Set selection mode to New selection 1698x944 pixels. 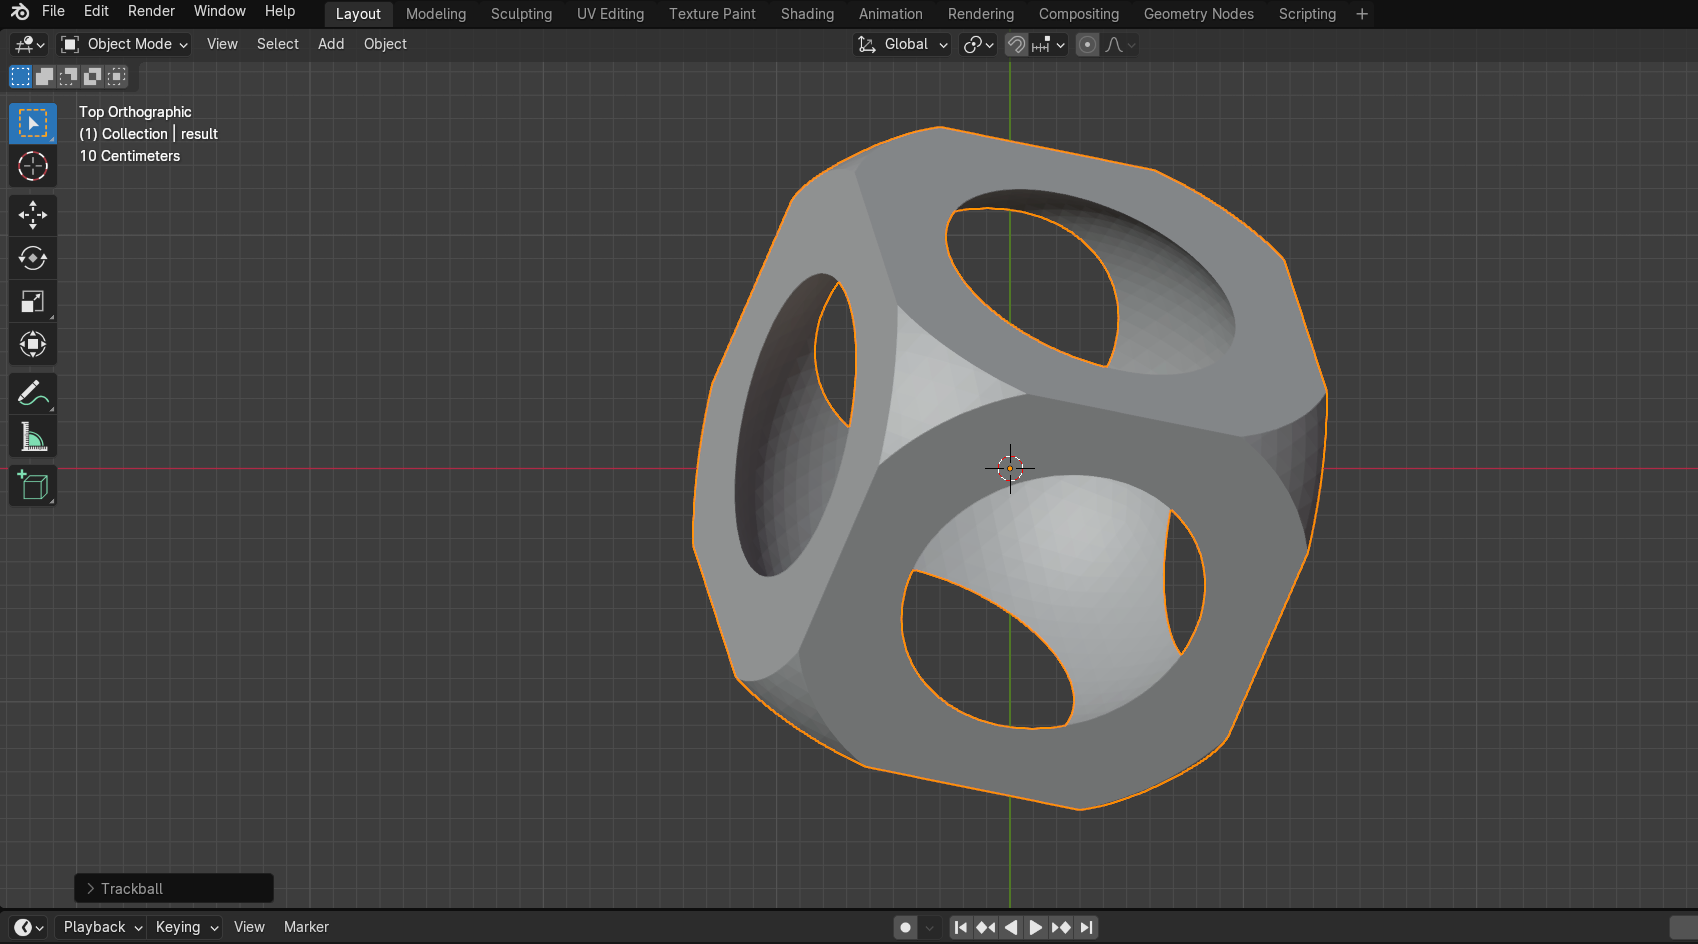coord(20,76)
